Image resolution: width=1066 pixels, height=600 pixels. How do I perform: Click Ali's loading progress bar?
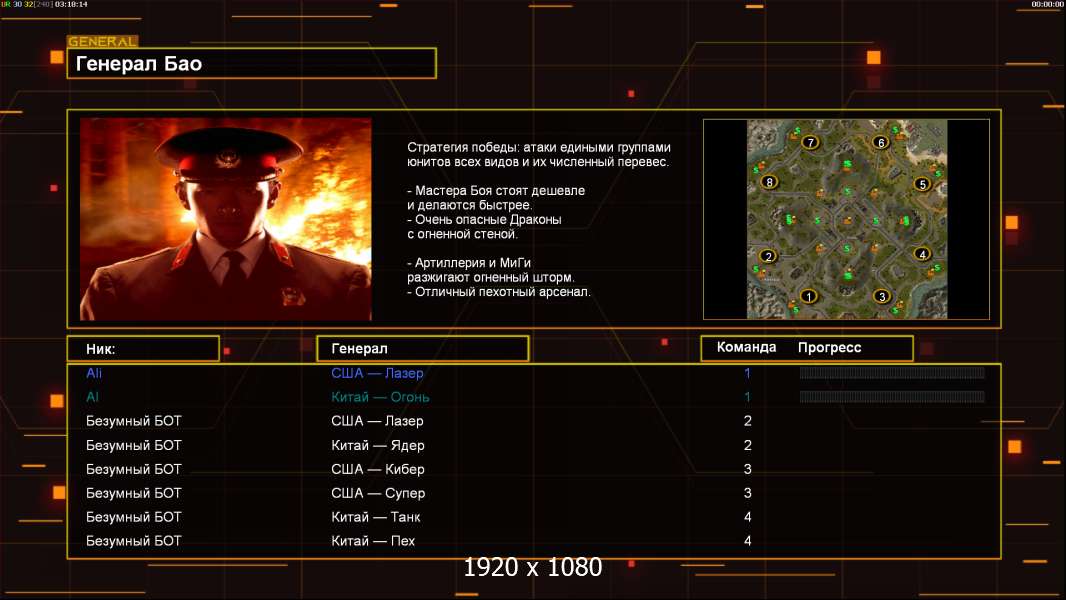892,372
